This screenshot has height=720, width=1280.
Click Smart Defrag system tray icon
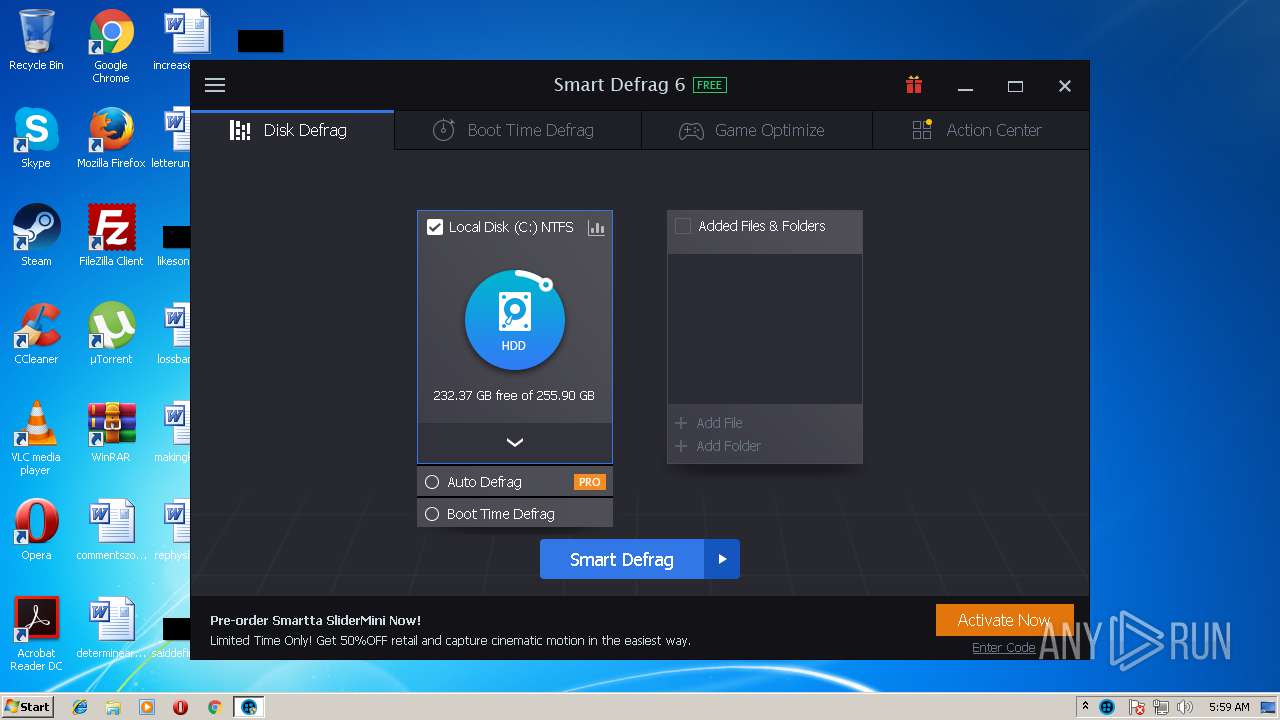coord(1107,707)
